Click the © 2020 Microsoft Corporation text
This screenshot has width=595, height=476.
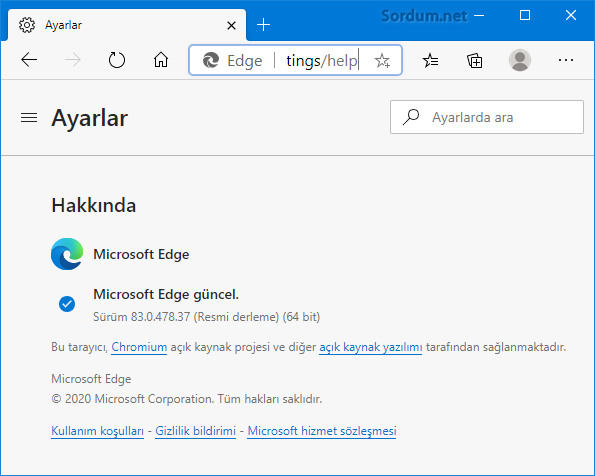[187, 399]
